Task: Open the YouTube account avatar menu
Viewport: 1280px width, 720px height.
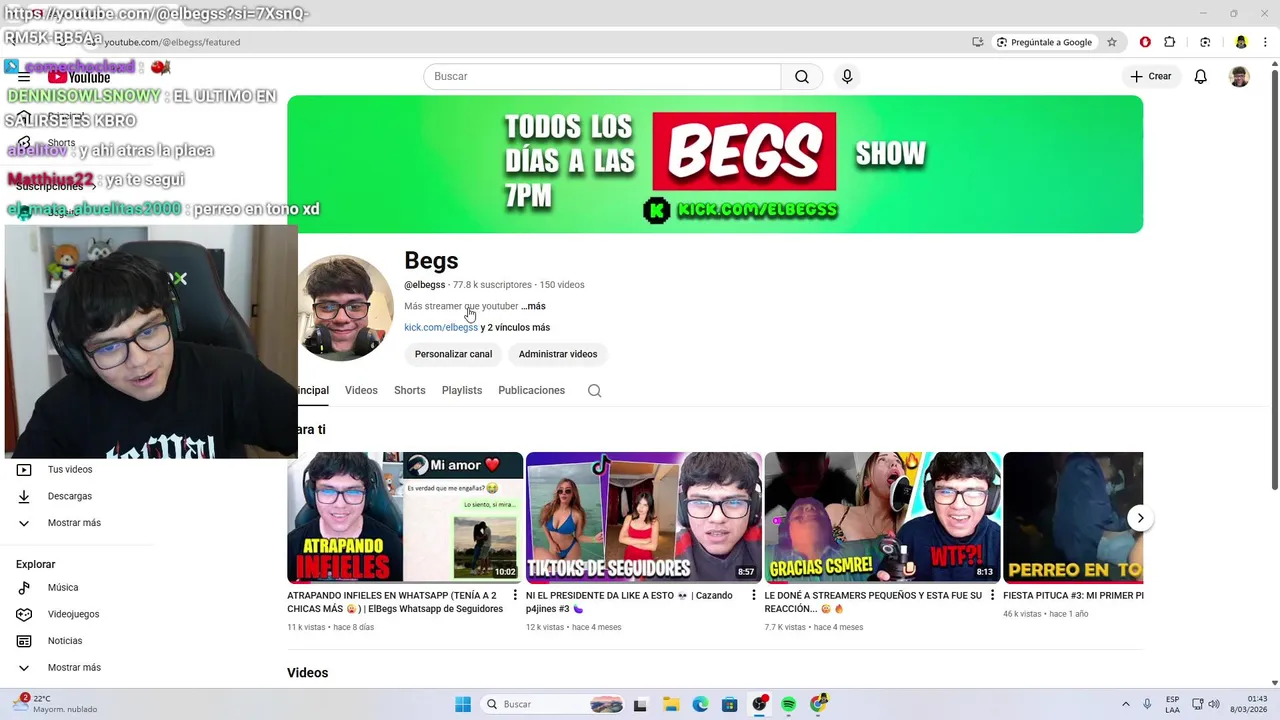Action: pos(1239,77)
